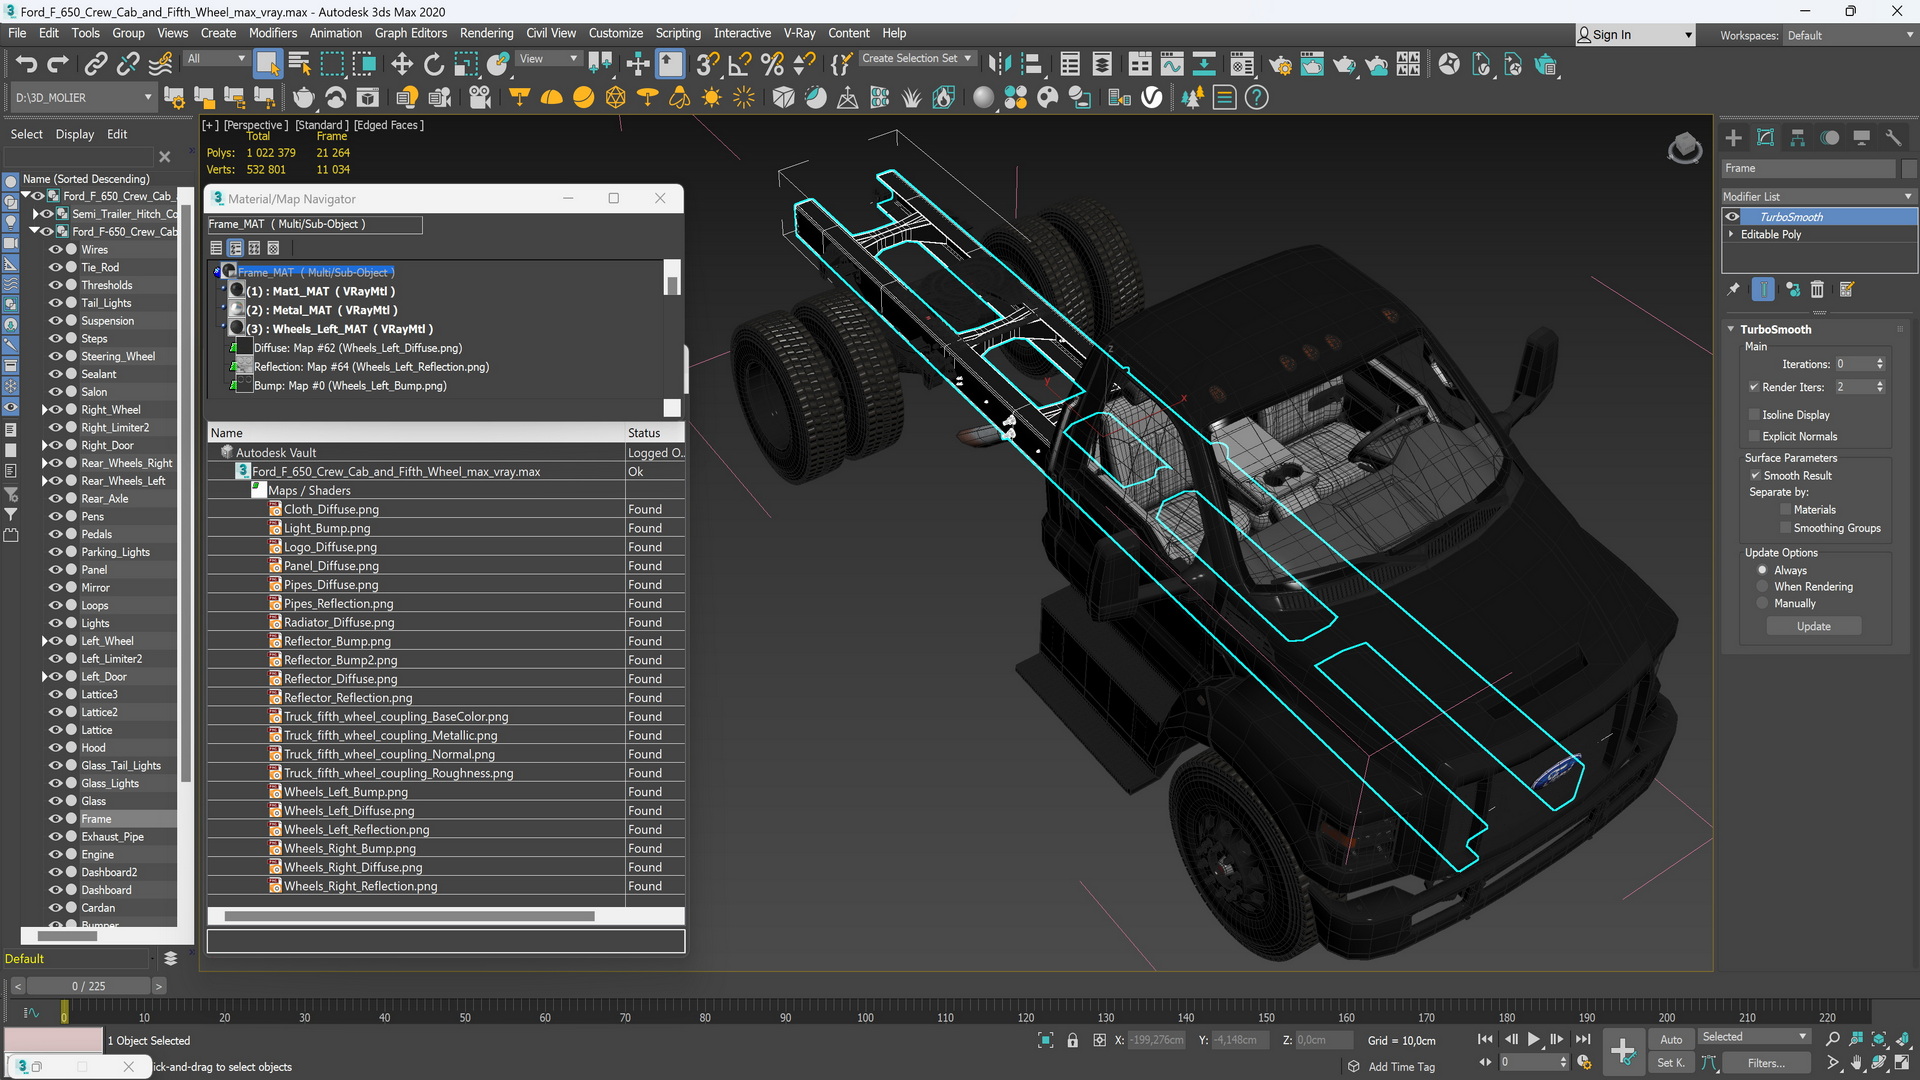Viewport: 1920px width, 1080px height.
Task: Open the Workspaces Default dropdown
Action: [1850, 35]
